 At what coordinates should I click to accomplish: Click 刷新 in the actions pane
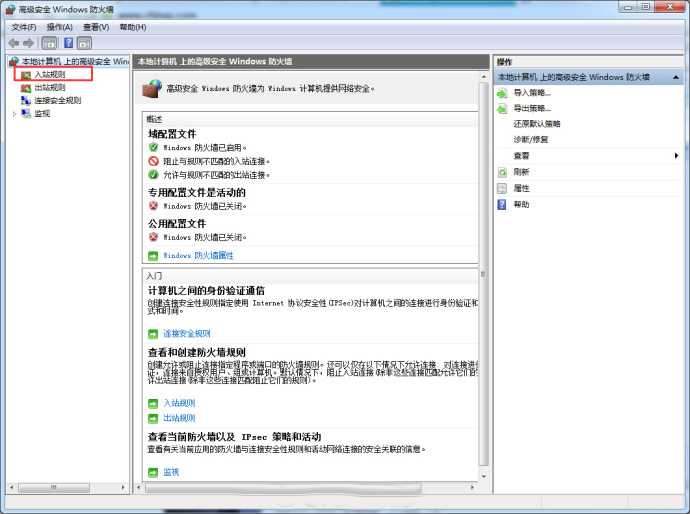[x=521, y=172]
